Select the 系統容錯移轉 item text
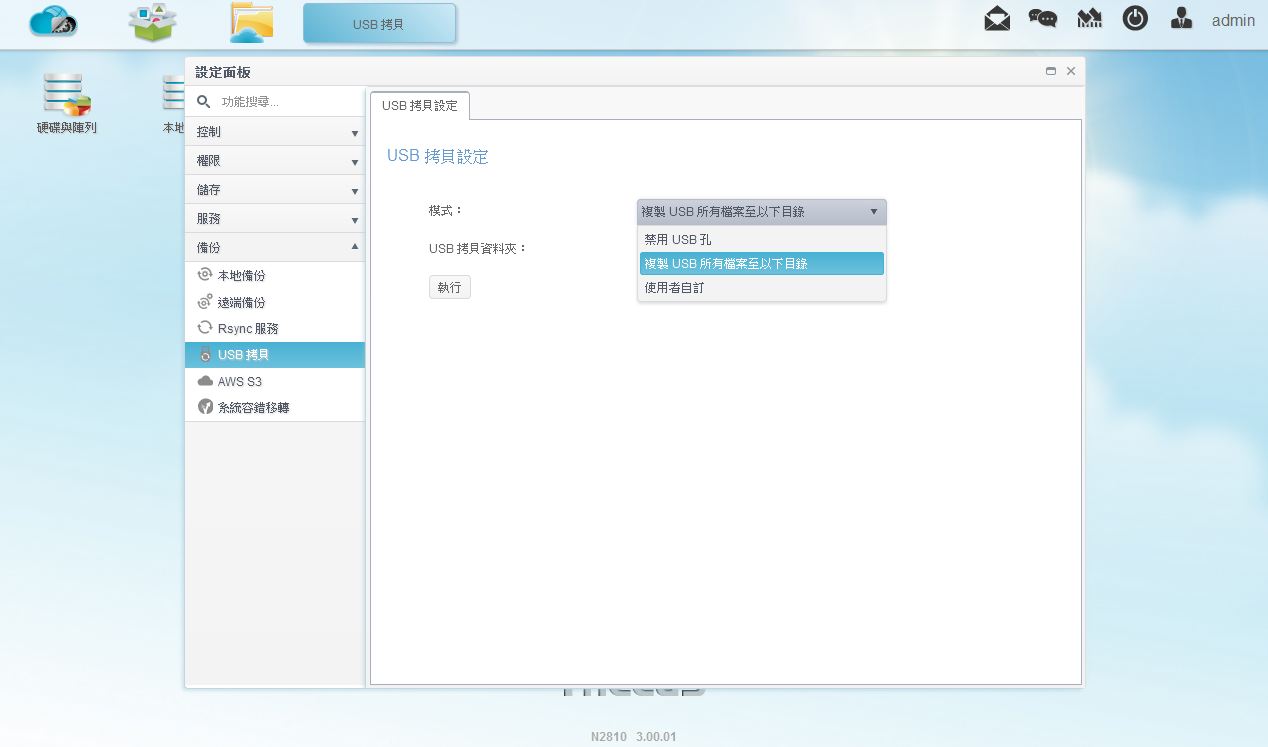 (x=254, y=408)
